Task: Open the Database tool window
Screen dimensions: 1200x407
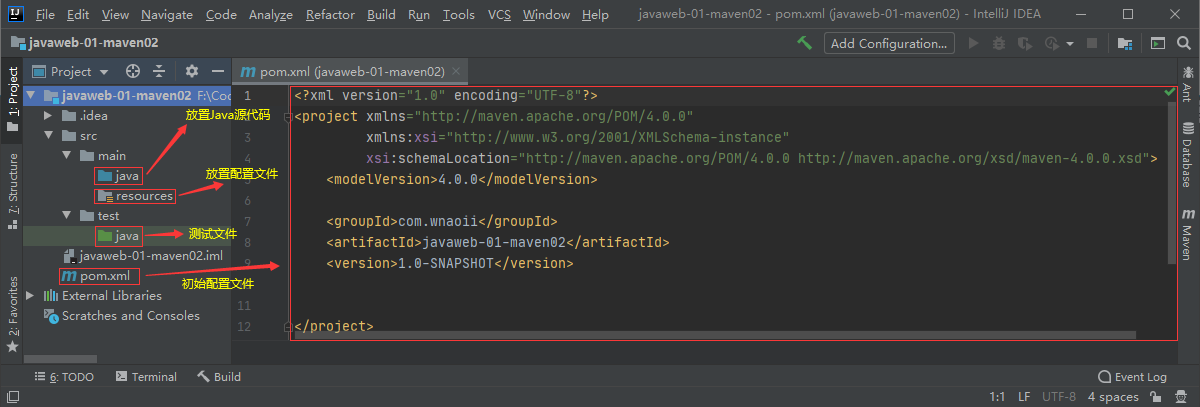Action: pyautogui.click(x=1187, y=155)
